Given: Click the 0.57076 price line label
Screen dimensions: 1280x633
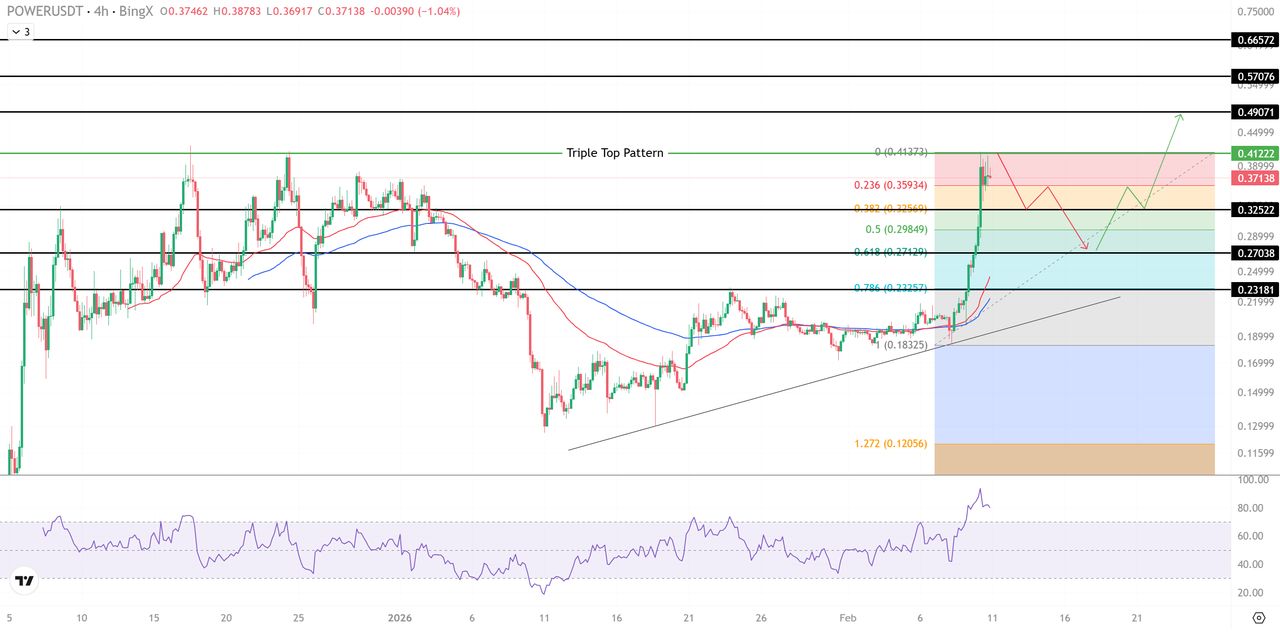Looking at the screenshot, I should tap(1255, 76).
